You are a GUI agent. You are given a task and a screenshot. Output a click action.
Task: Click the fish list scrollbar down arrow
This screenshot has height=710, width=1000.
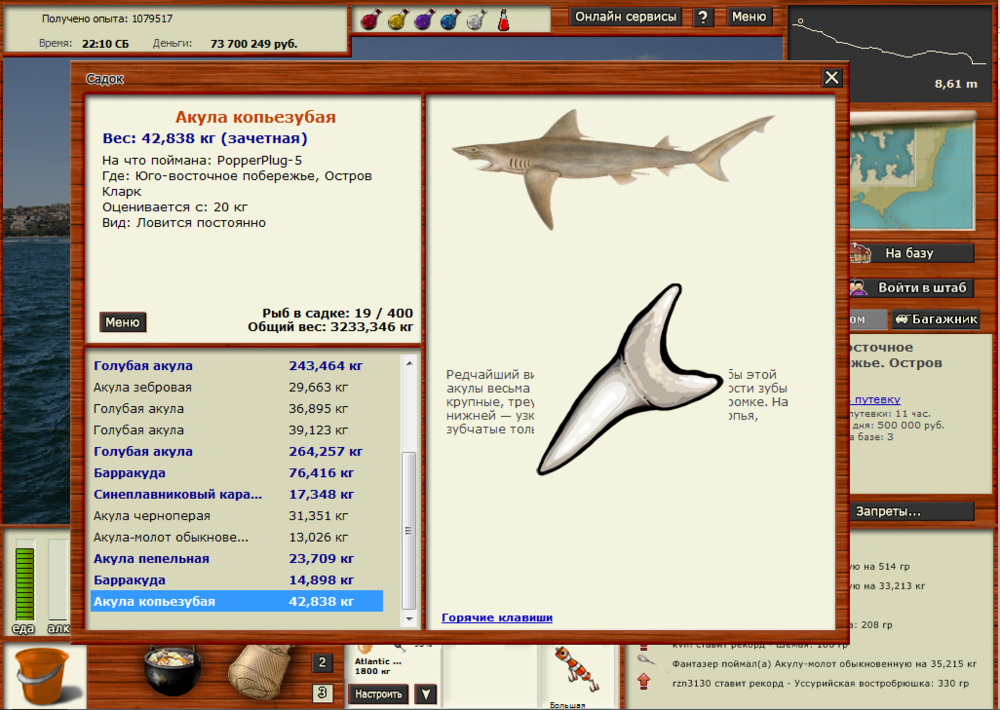(409, 619)
